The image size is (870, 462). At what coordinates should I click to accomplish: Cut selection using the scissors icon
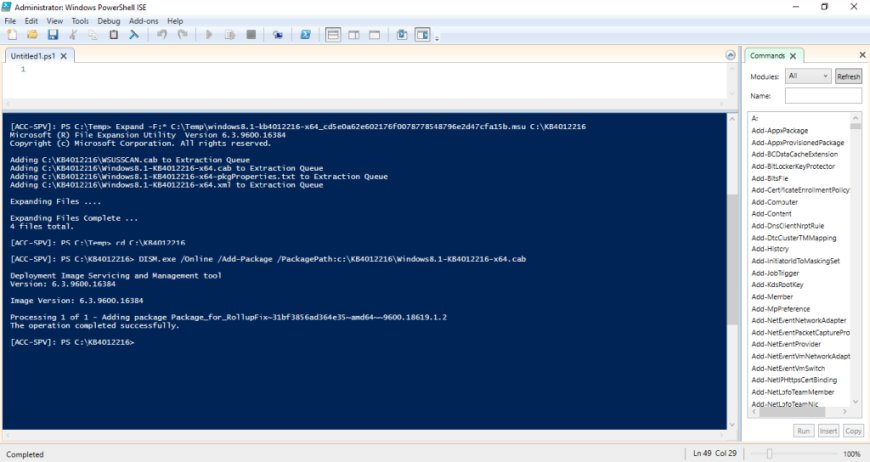coord(73,35)
